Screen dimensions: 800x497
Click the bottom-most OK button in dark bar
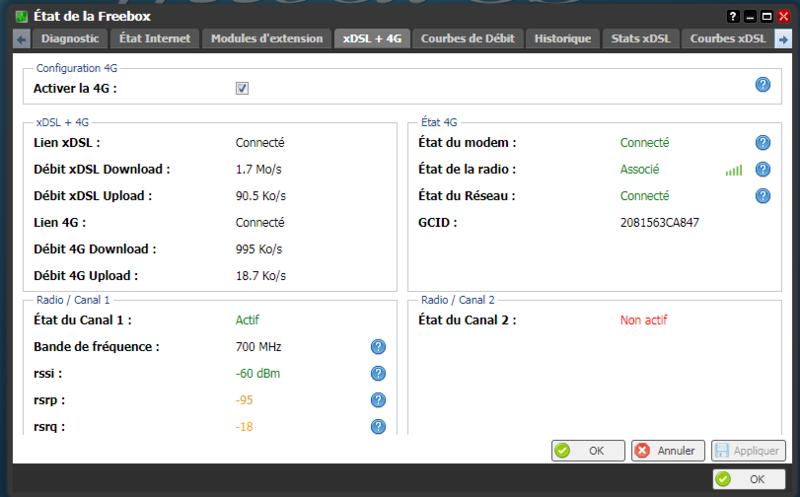[x=748, y=479]
